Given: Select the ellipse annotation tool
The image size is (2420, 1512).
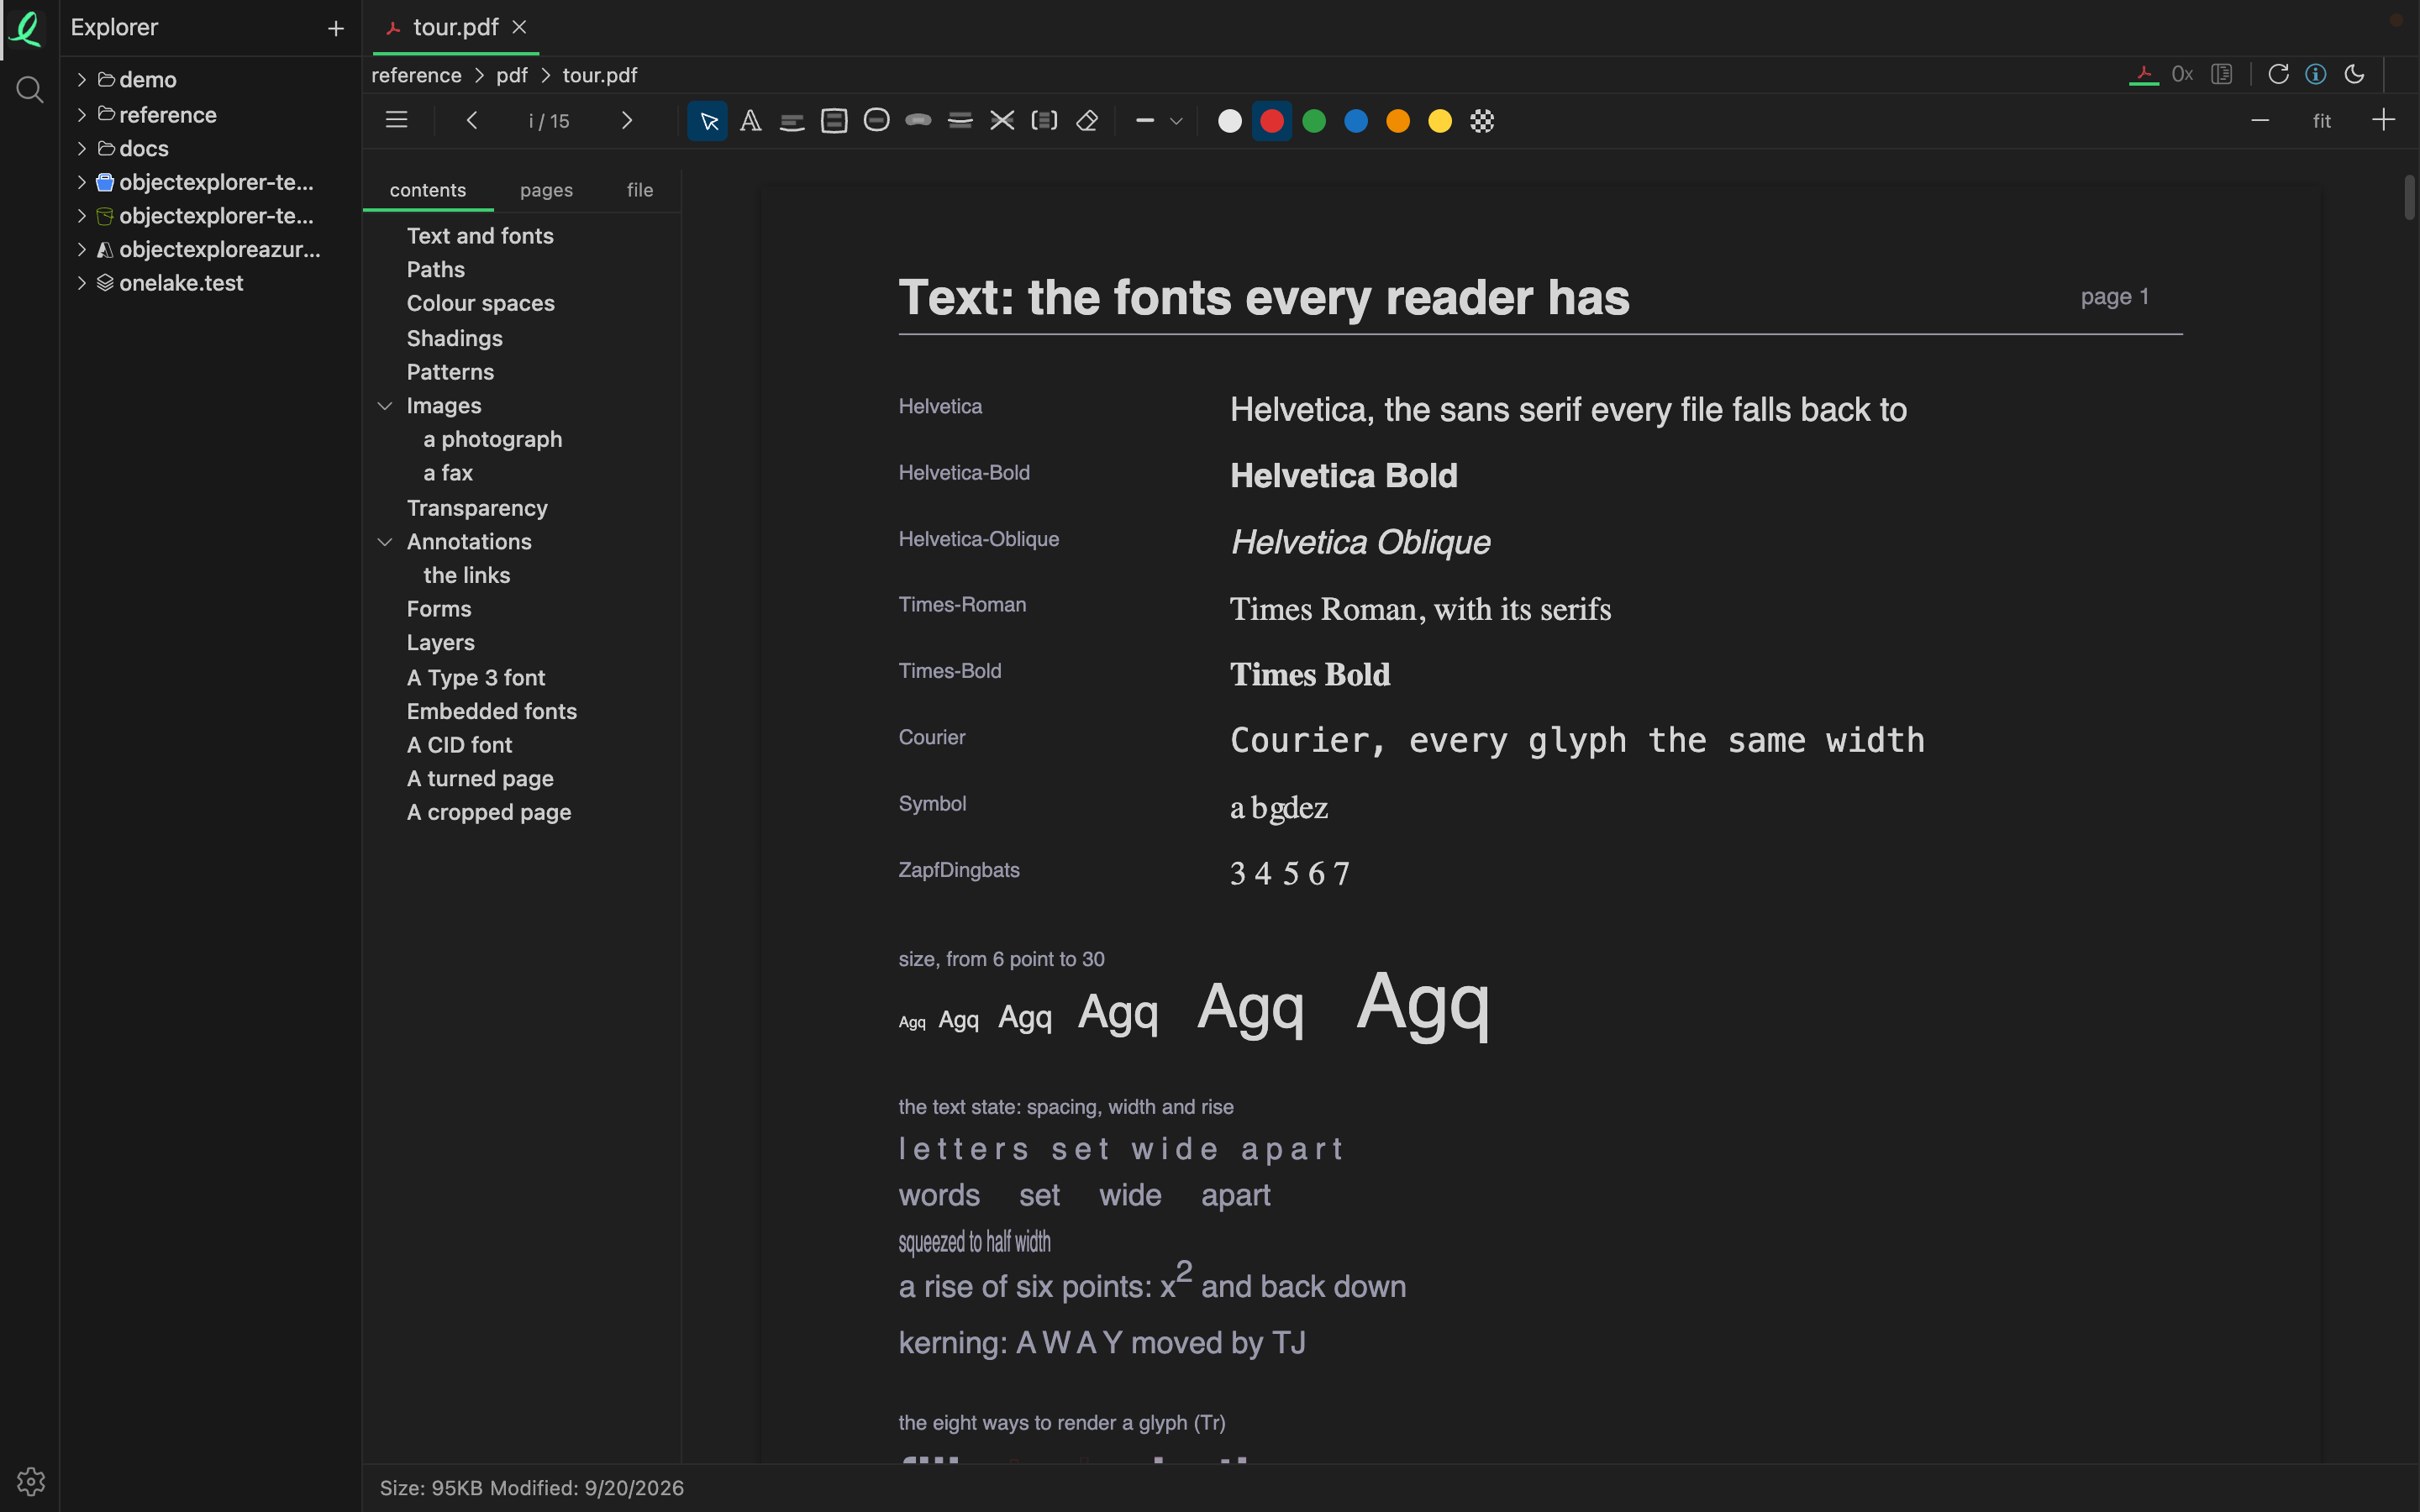Looking at the screenshot, I should click(876, 121).
